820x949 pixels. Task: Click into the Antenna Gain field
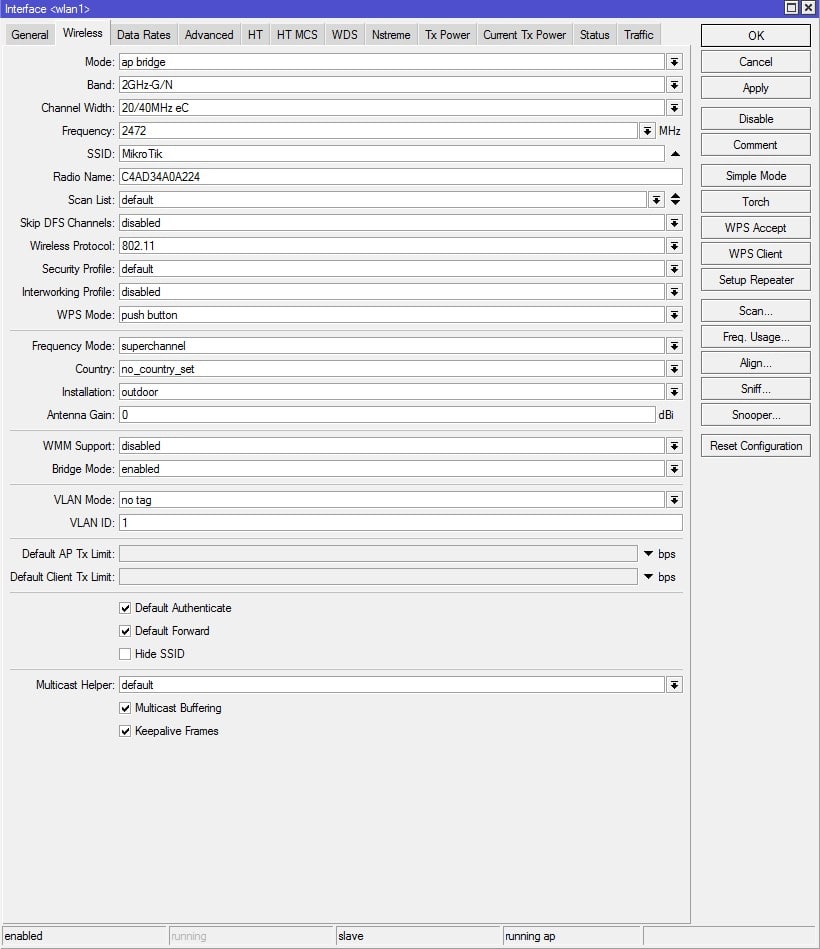point(387,415)
